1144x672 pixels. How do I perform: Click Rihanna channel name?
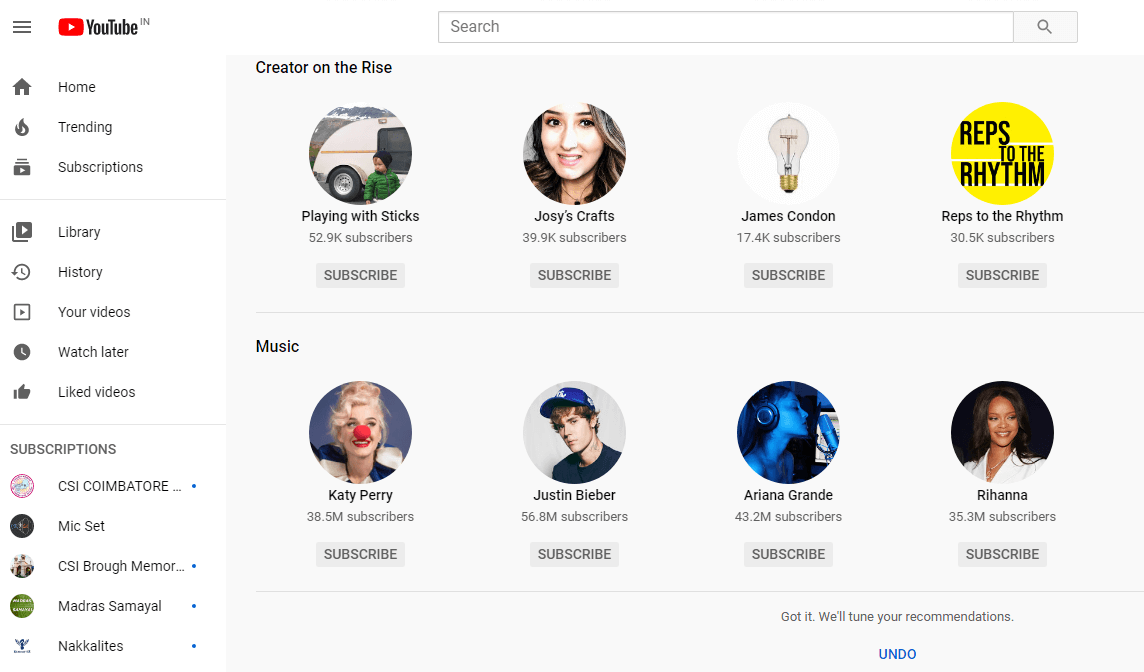pos(1002,495)
